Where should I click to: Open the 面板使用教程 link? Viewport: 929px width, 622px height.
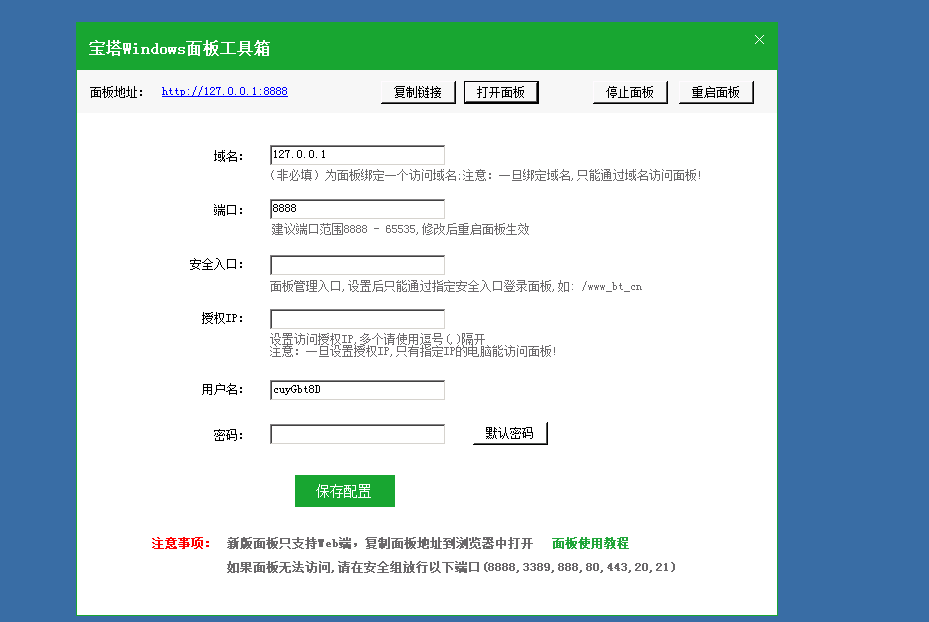click(590, 543)
